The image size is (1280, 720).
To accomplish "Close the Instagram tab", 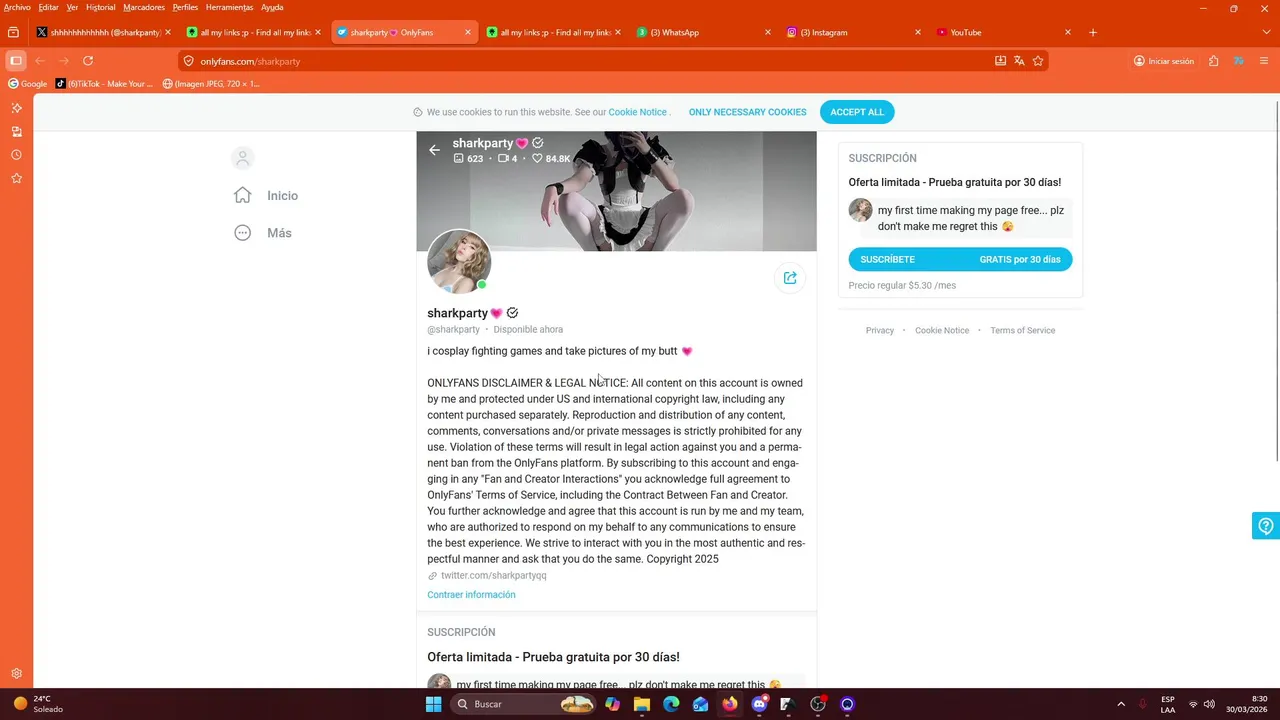I will [x=918, y=32].
